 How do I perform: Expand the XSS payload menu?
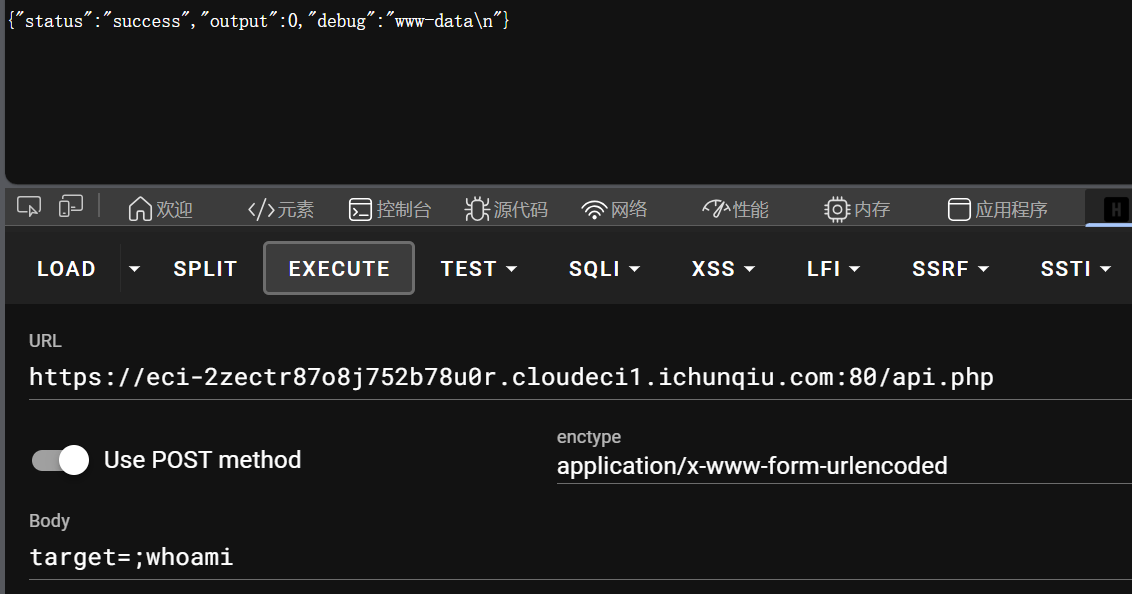point(723,269)
